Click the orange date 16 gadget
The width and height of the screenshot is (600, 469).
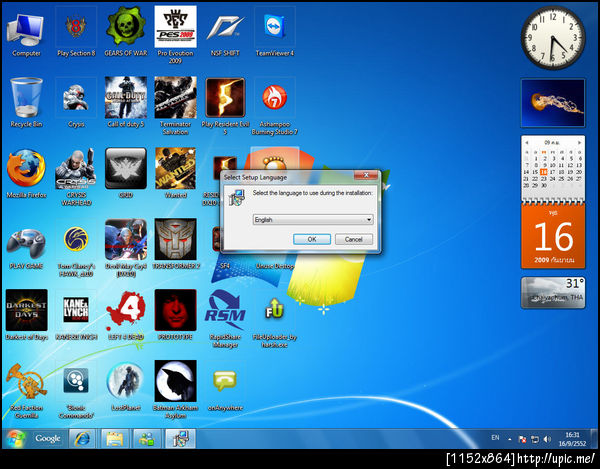553,237
